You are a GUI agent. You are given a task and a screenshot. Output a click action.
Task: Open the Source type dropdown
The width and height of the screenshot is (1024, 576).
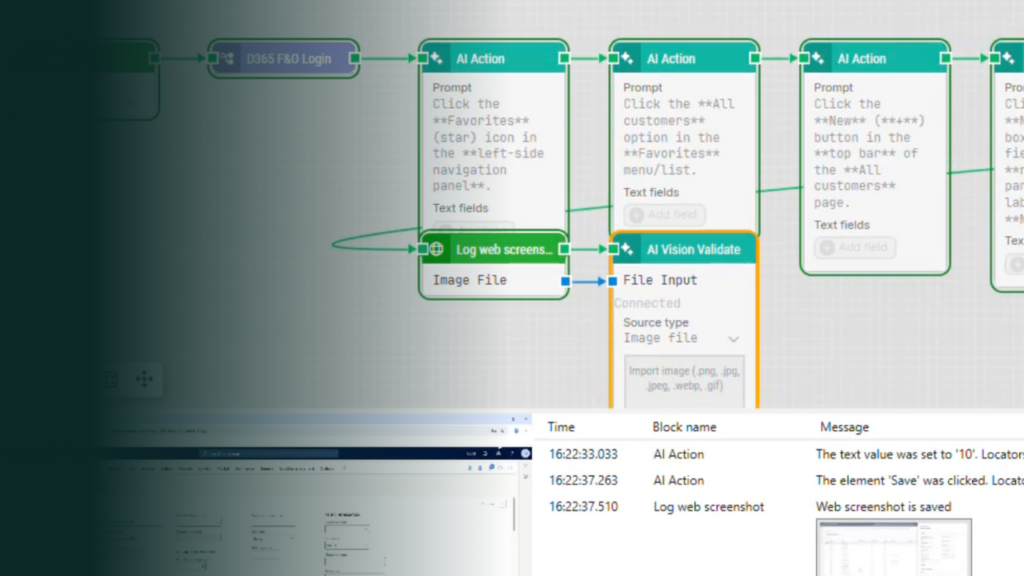(684, 338)
